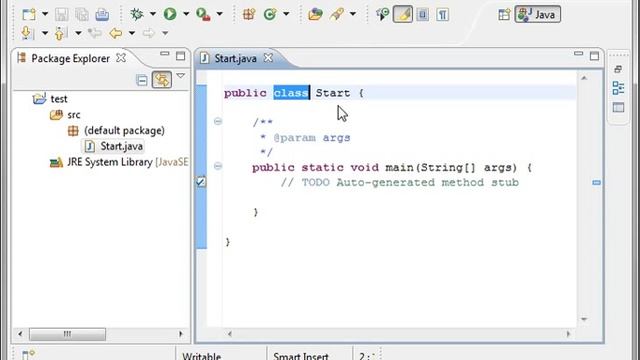The height and width of the screenshot is (360, 640).
Task: Click Package Explorer scroll right arrow
Action: pos(181,334)
